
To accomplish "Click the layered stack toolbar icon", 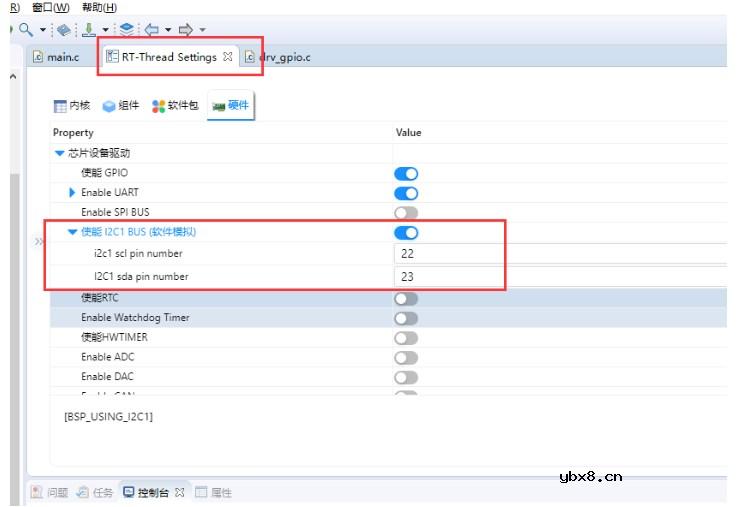I will pos(127,30).
